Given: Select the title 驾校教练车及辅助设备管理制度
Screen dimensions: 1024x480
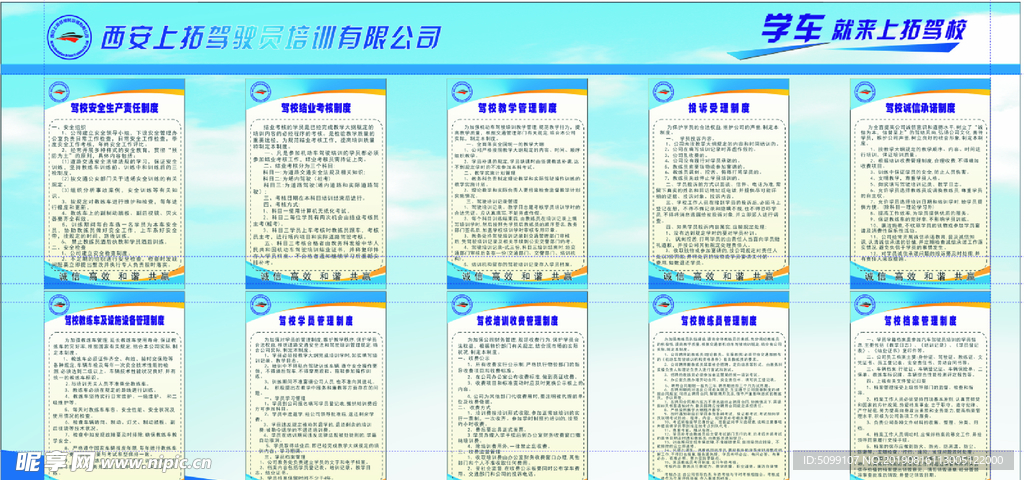Looking at the screenshot, I should pos(114,321).
